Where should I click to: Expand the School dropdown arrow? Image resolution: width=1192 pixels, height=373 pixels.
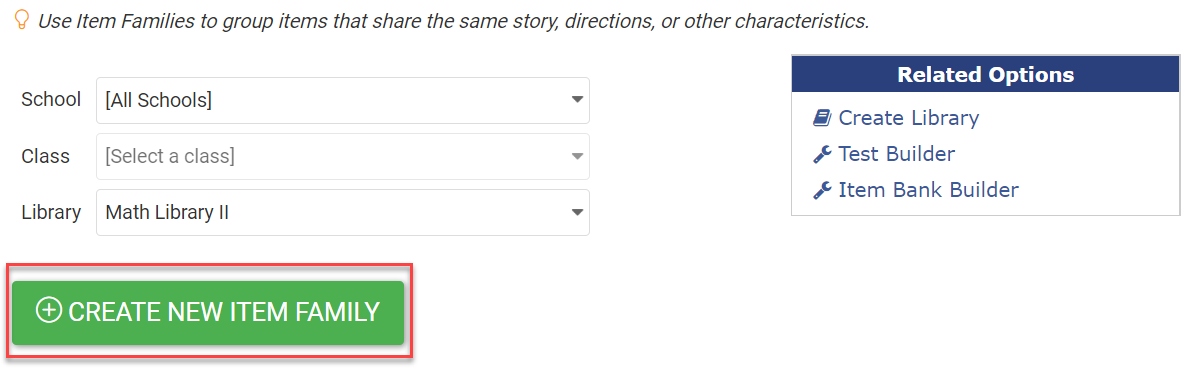point(577,100)
